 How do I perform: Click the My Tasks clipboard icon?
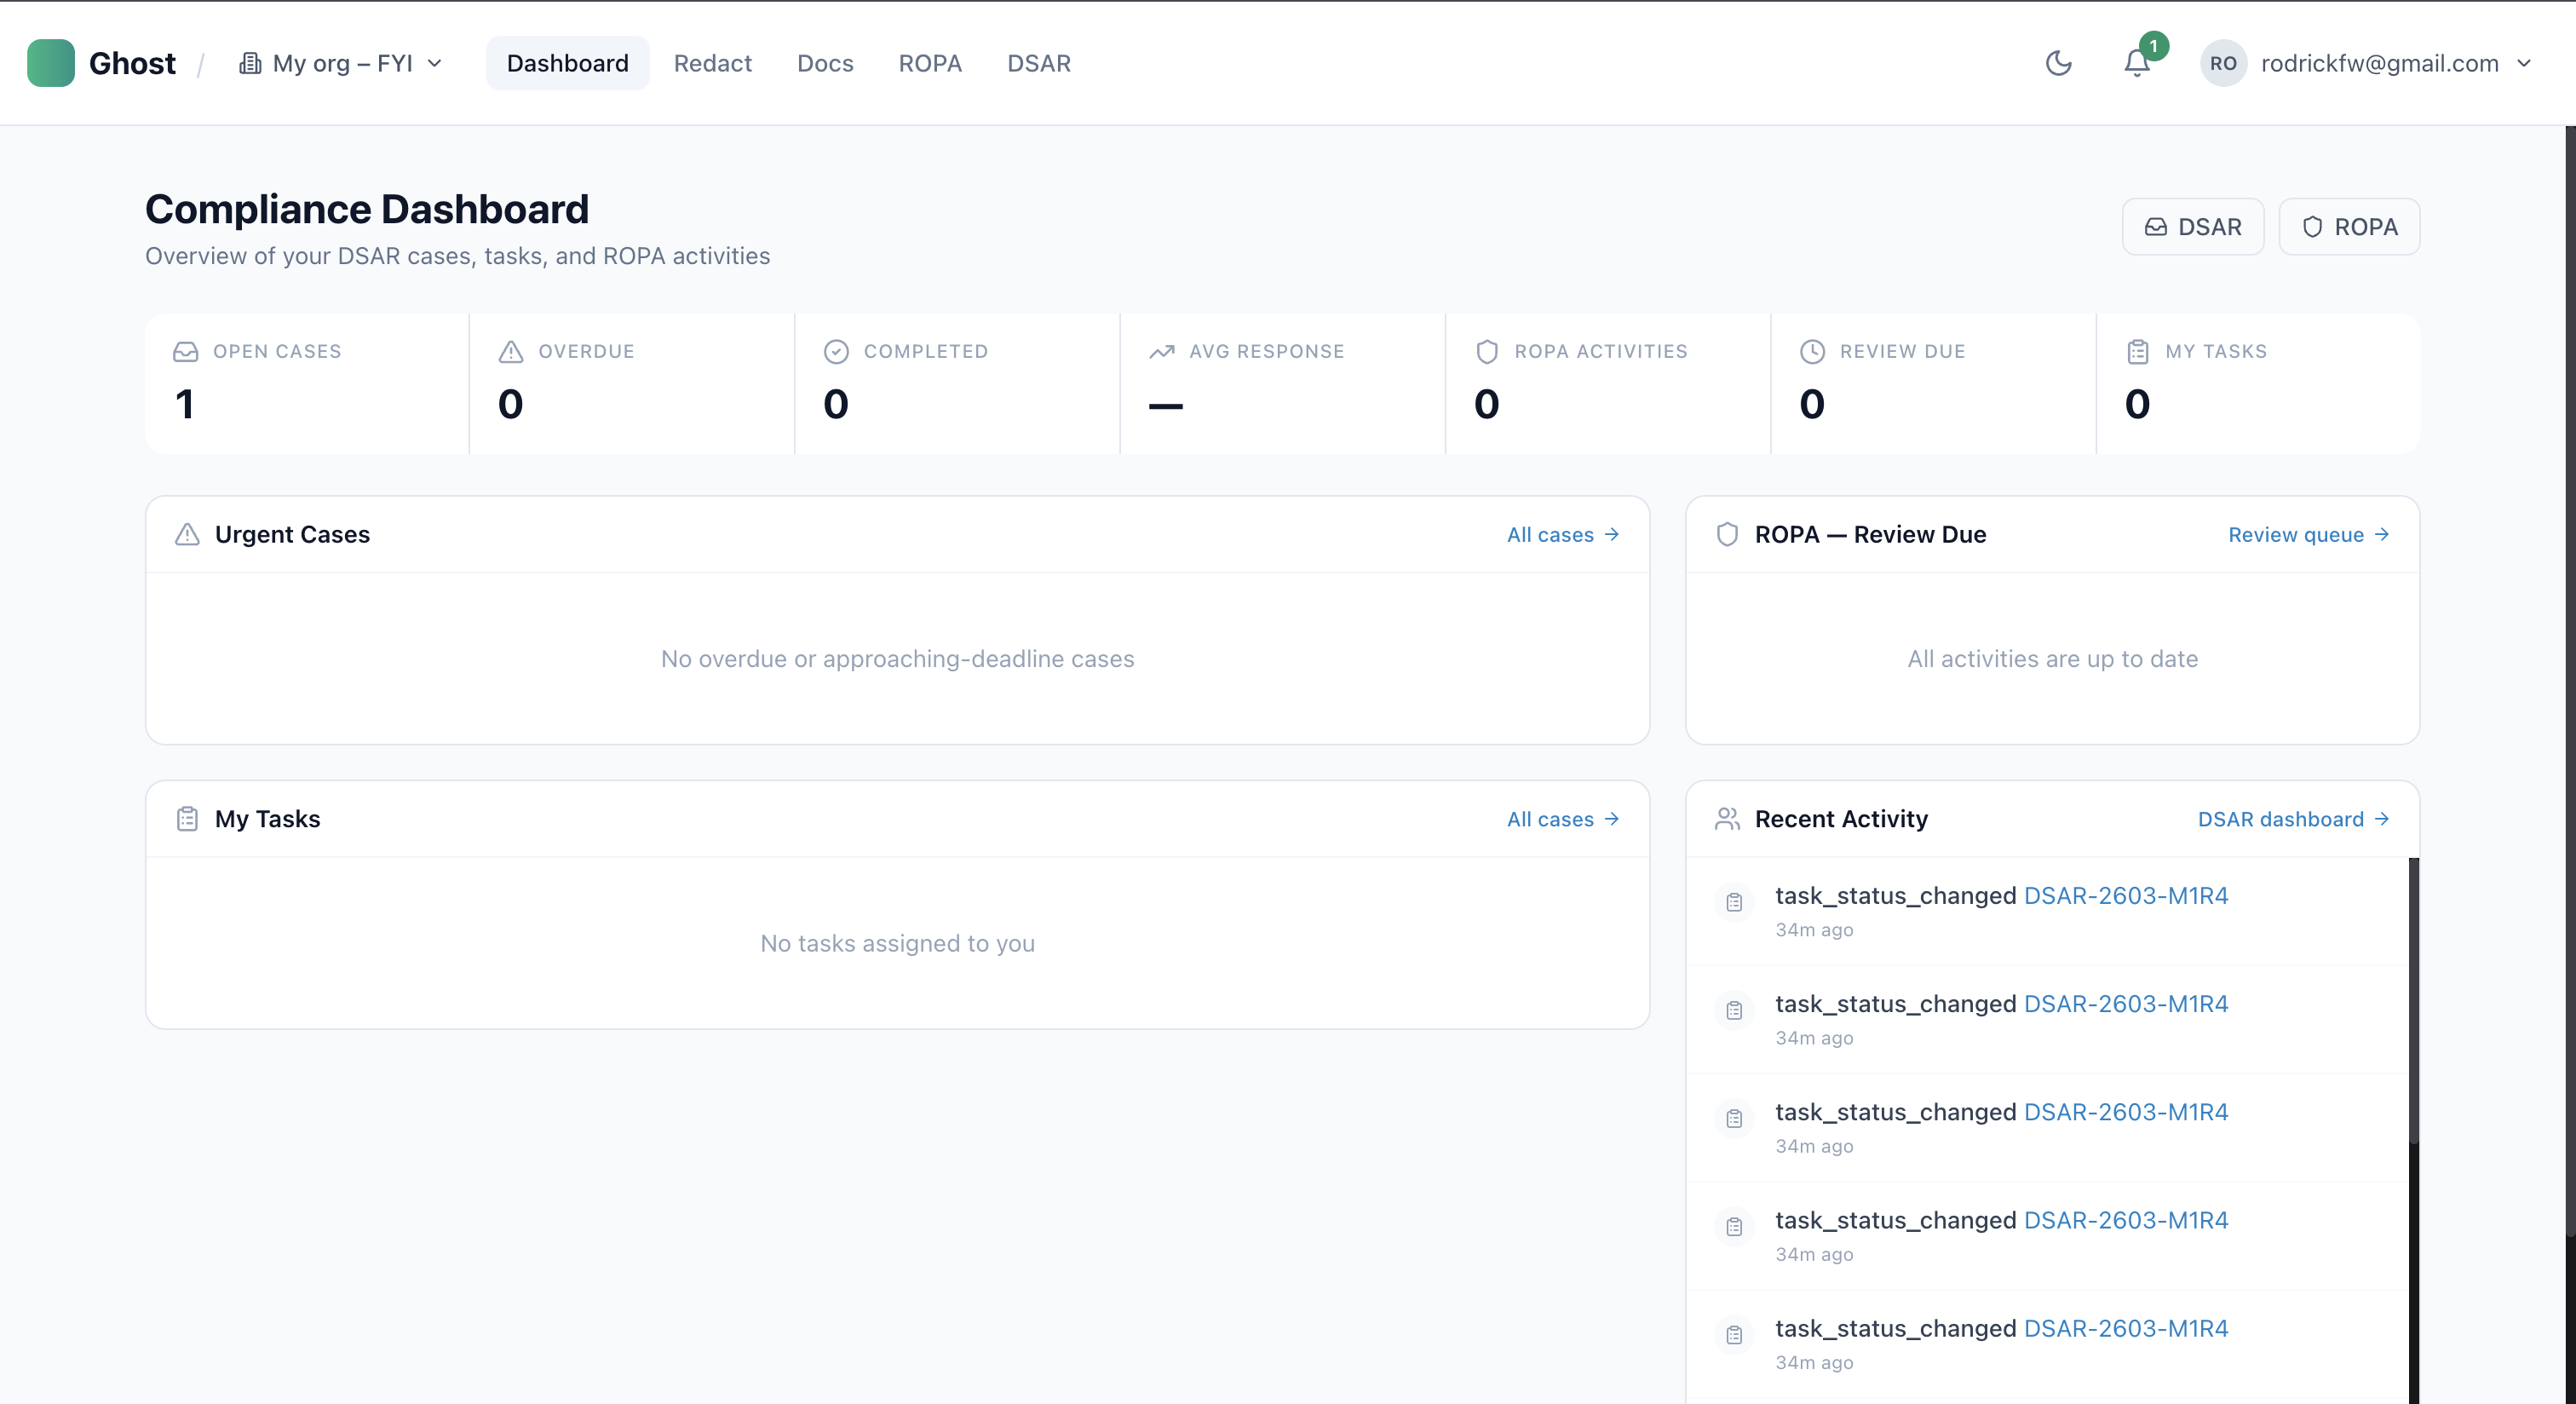[x=187, y=819]
